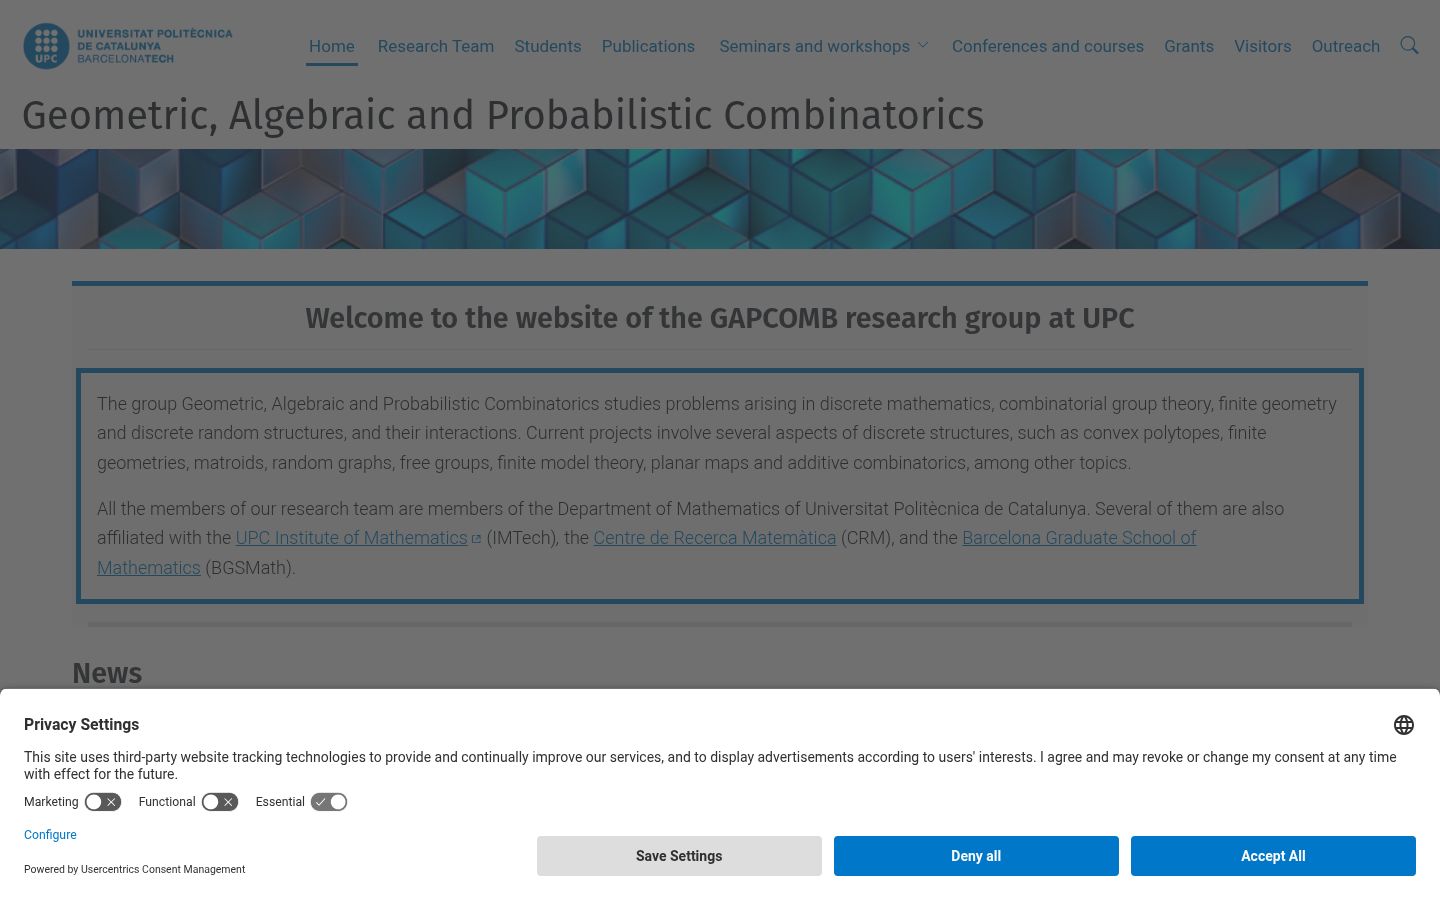Toggle the Functional consent switch
This screenshot has height=900, width=1440.
pos(220,802)
